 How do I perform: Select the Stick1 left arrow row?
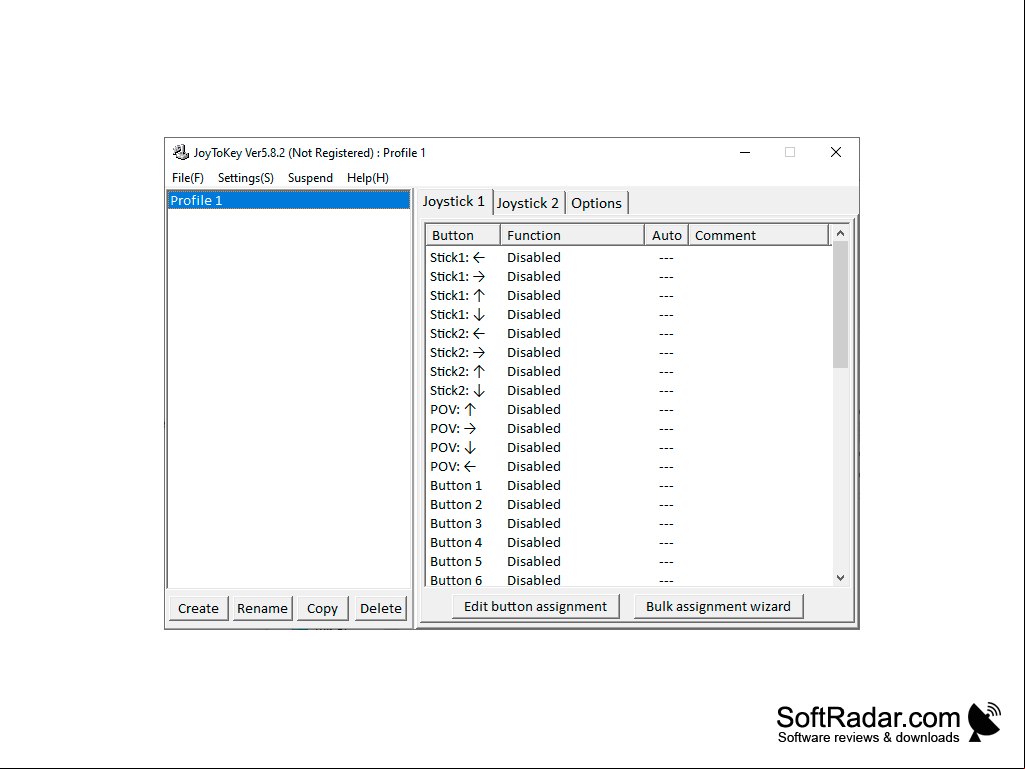[x=628, y=258]
